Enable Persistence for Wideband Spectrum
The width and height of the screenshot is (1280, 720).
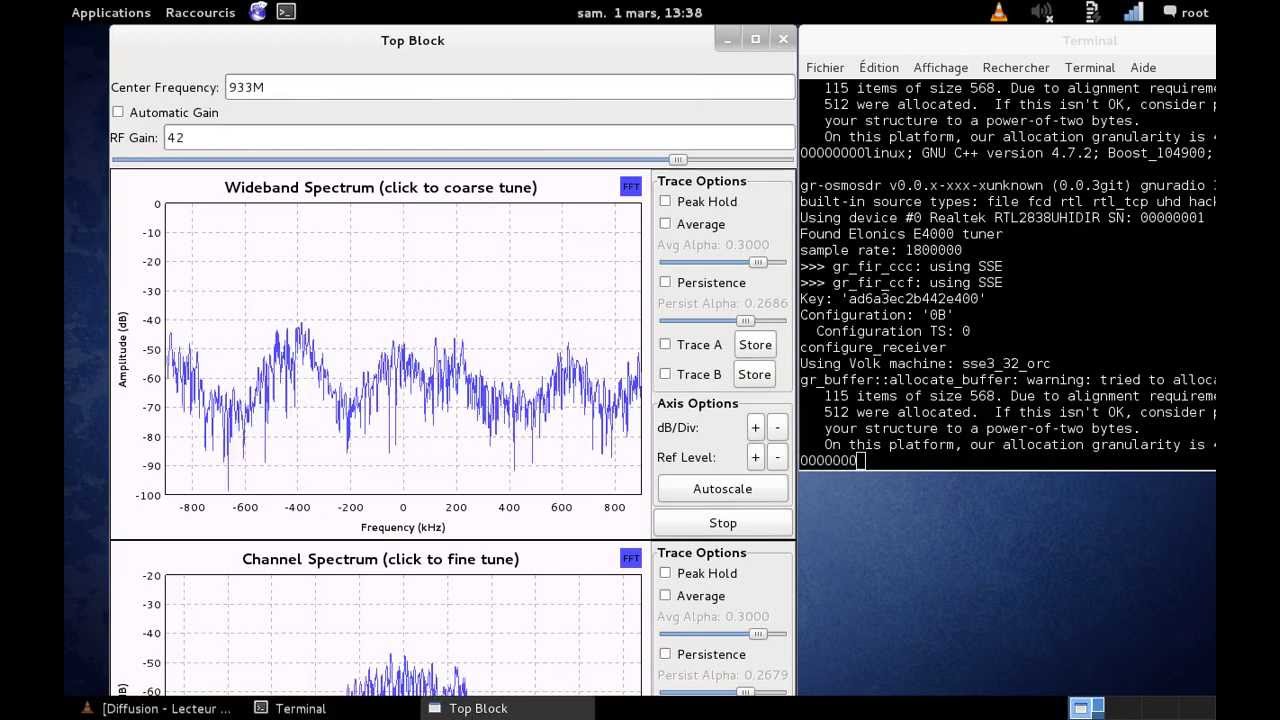[x=665, y=282]
